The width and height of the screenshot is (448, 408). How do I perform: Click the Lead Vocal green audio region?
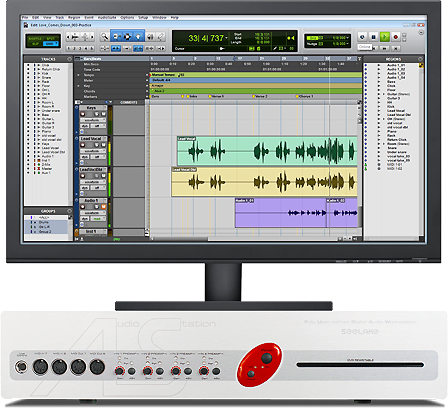(x=267, y=151)
